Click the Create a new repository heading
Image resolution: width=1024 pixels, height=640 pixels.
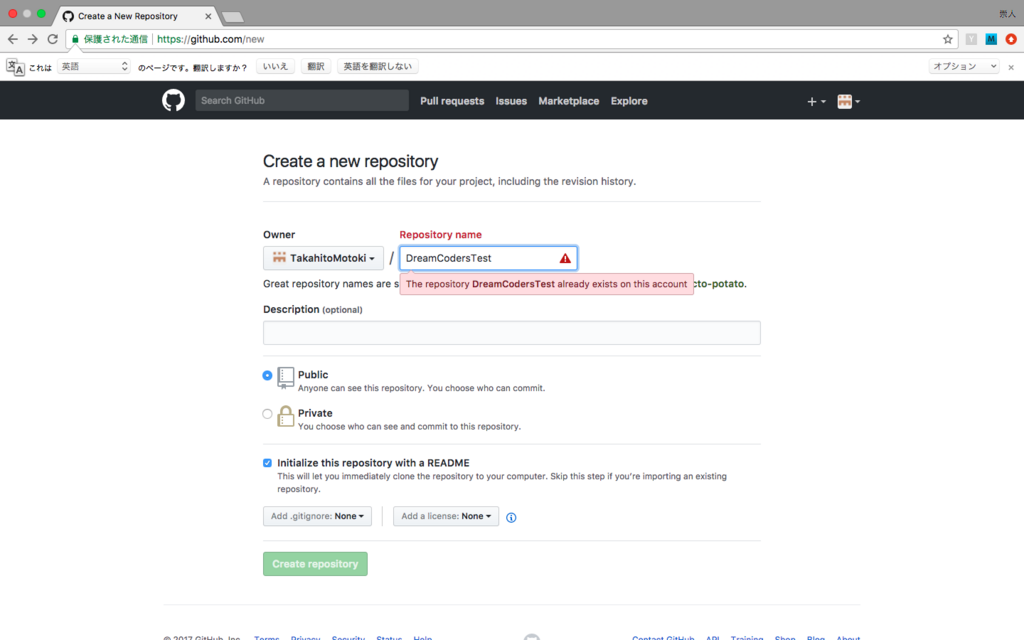(x=351, y=161)
